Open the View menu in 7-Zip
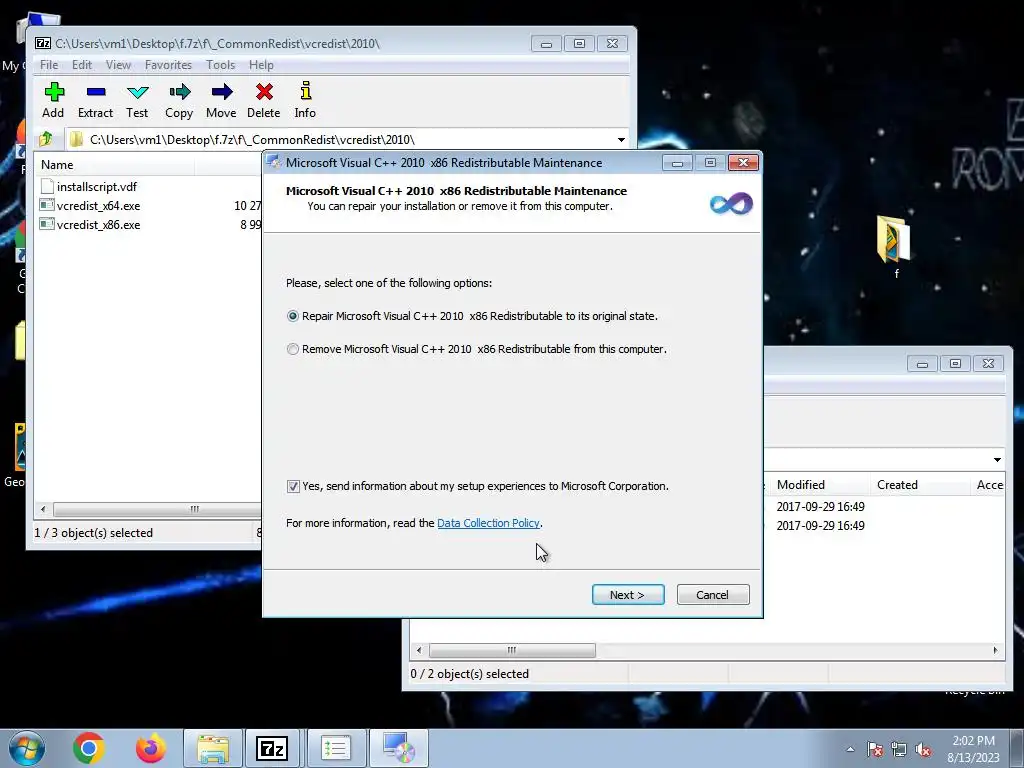Viewport: 1024px width, 768px height. 118,65
